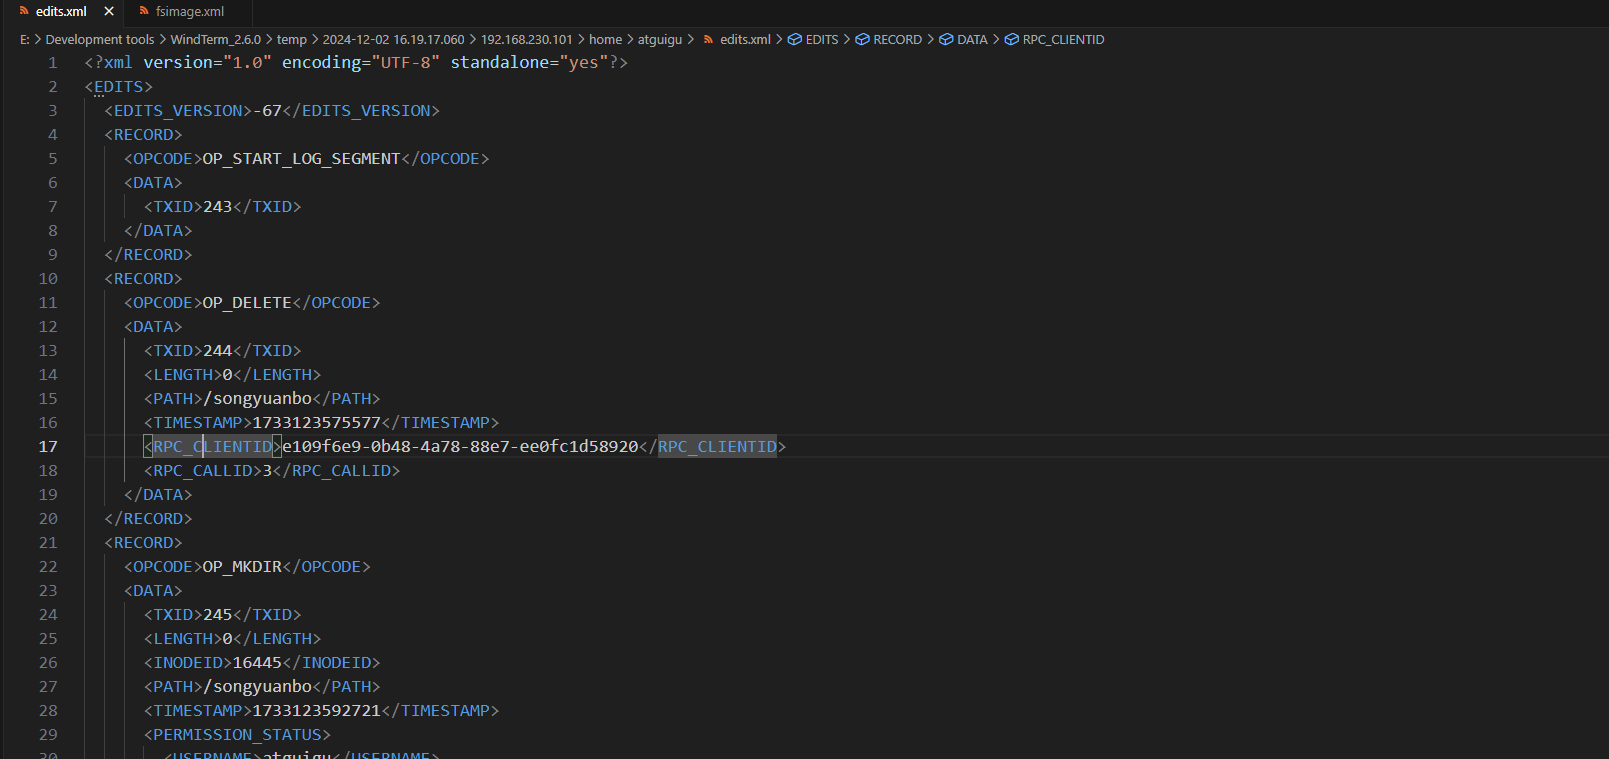Open the WindTerm_2.6.0 breadcrumb dropdown
The width and height of the screenshot is (1609, 759).
click(x=215, y=40)
